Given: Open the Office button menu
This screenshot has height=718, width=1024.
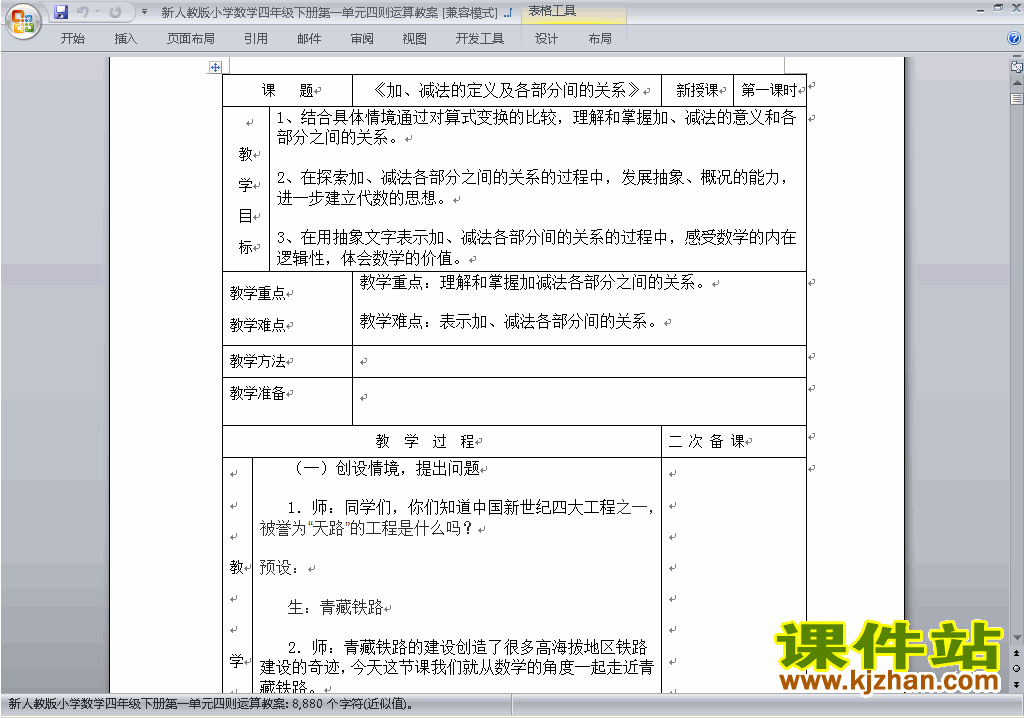Looking at the screenshot, I should pyautogui.click(x=23, y=22).
